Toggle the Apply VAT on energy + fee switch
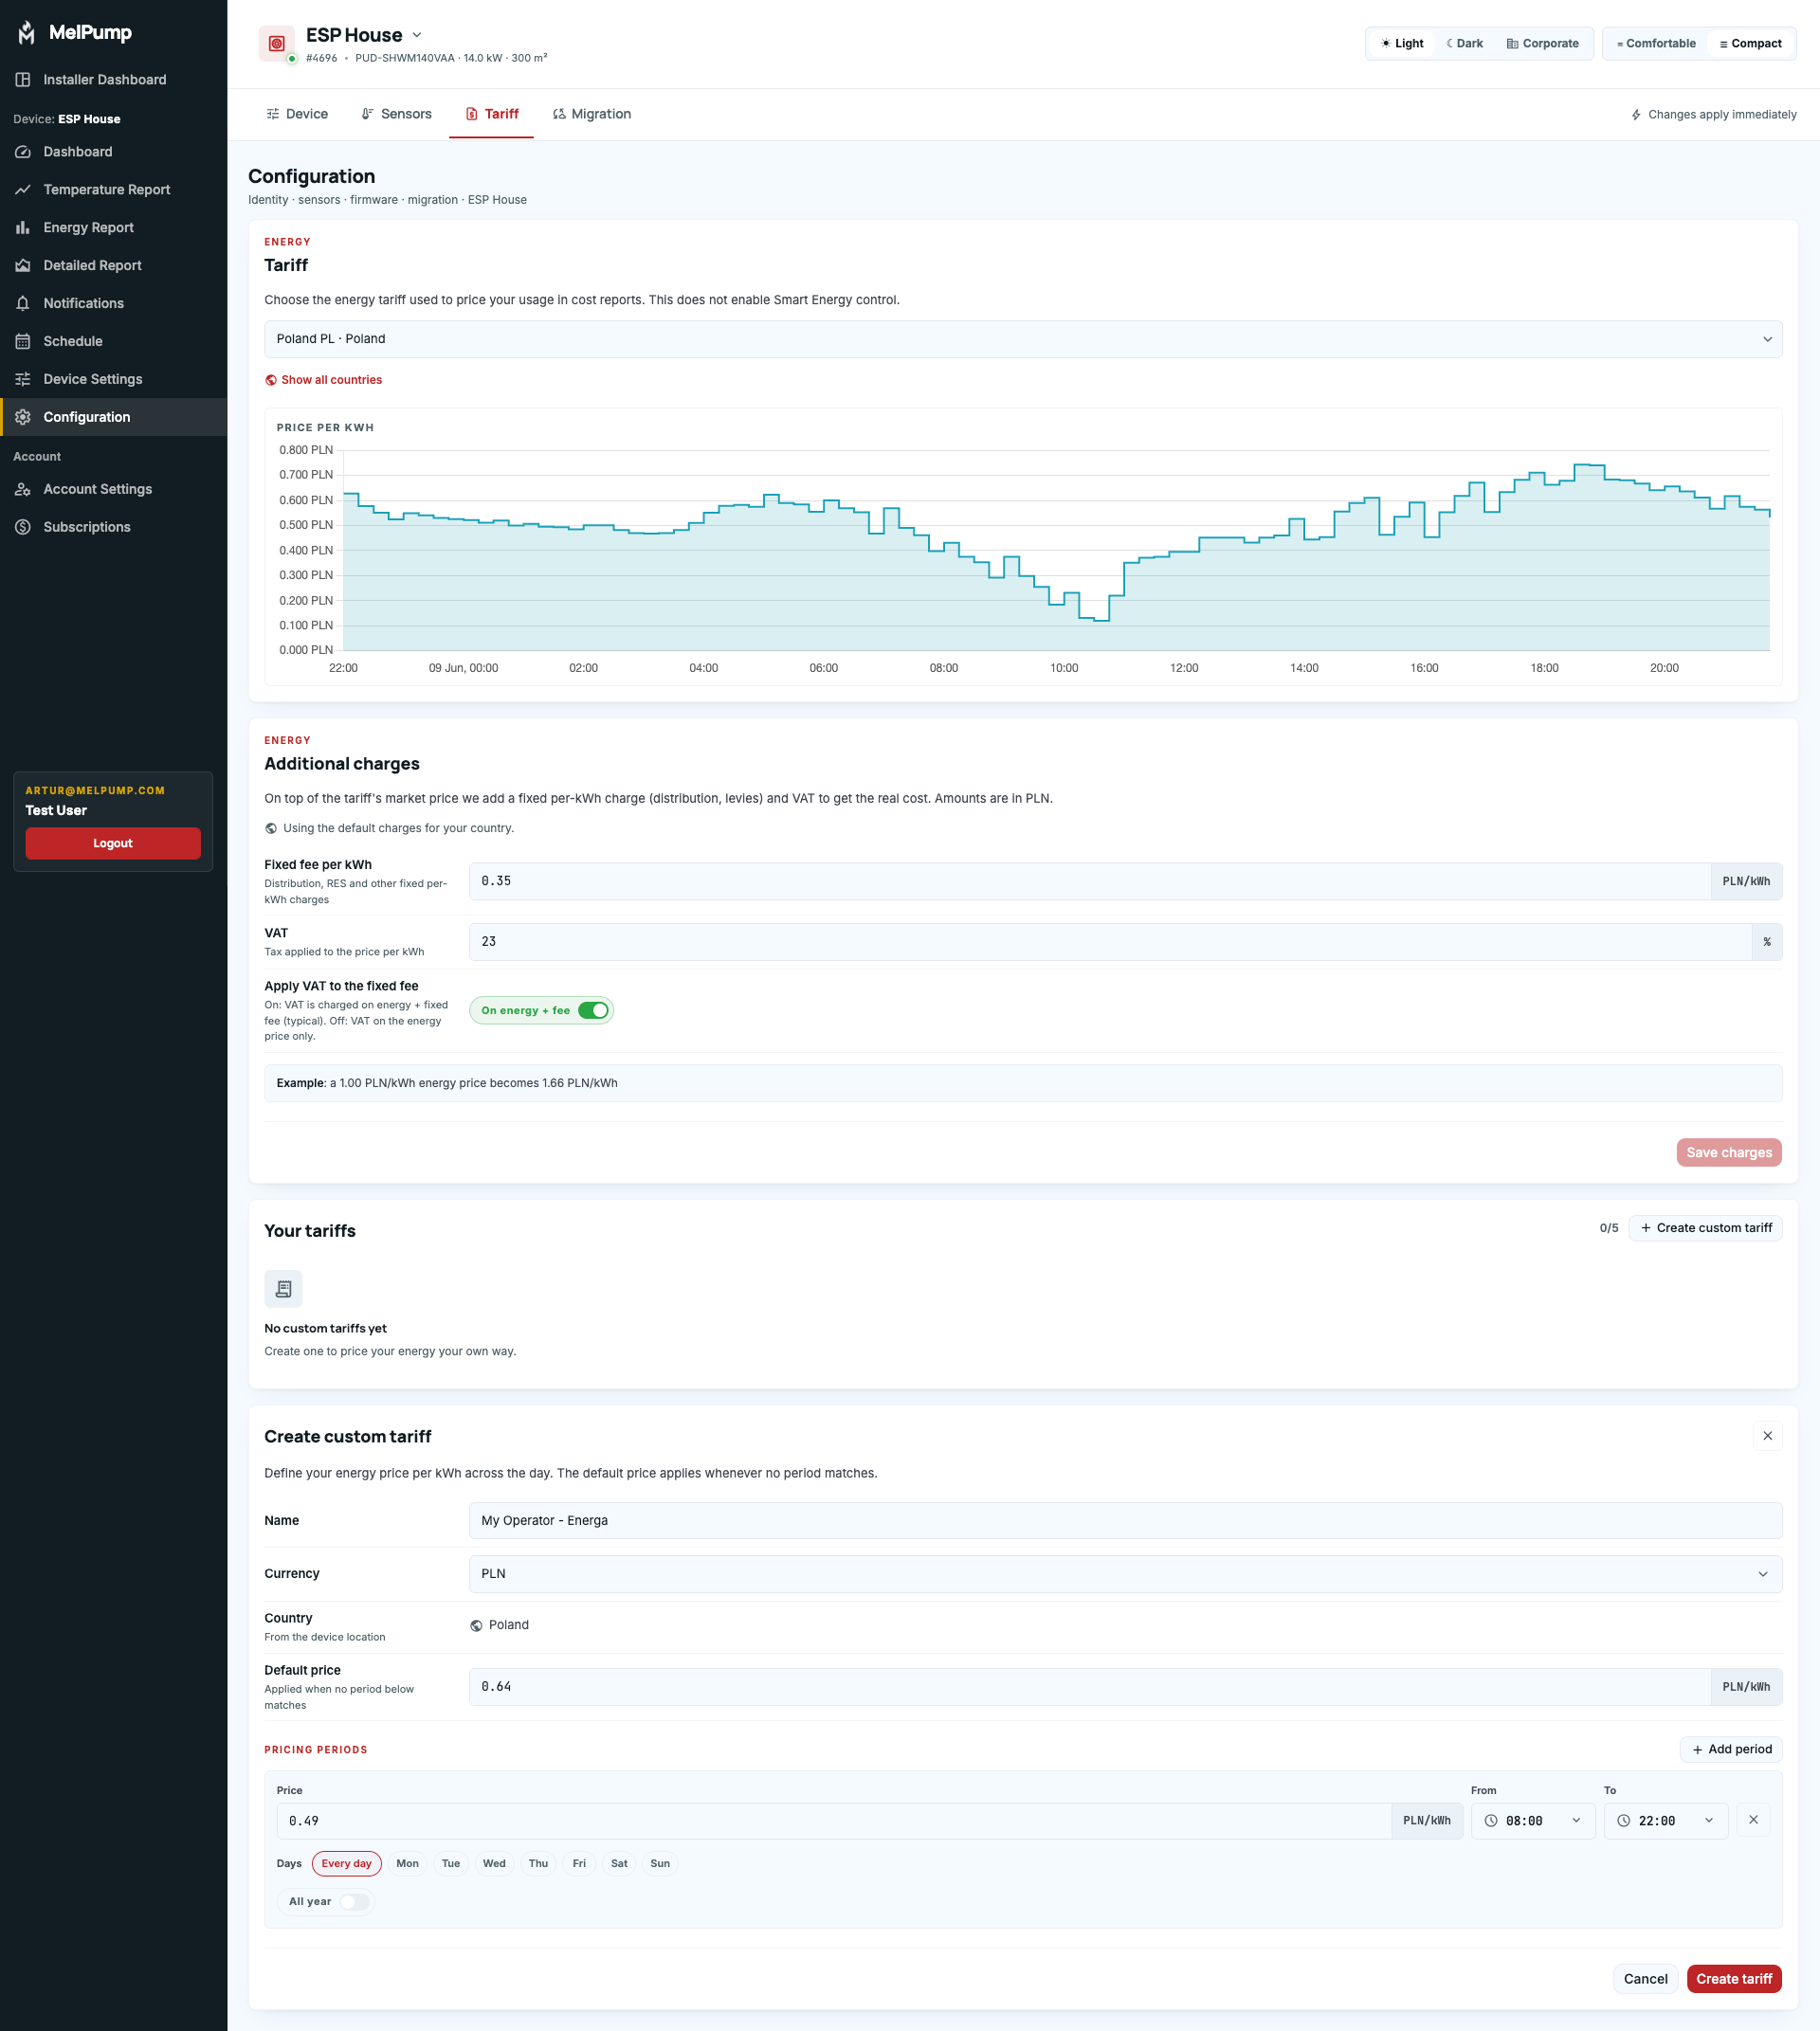Screen dimensions: 1820x2031 coord(593,1011)
